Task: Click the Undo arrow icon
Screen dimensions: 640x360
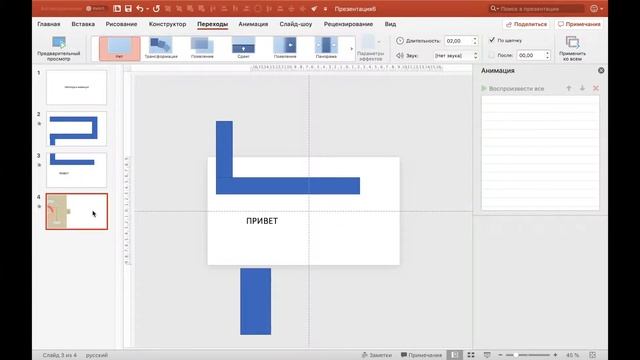Action: coord(140,9)
